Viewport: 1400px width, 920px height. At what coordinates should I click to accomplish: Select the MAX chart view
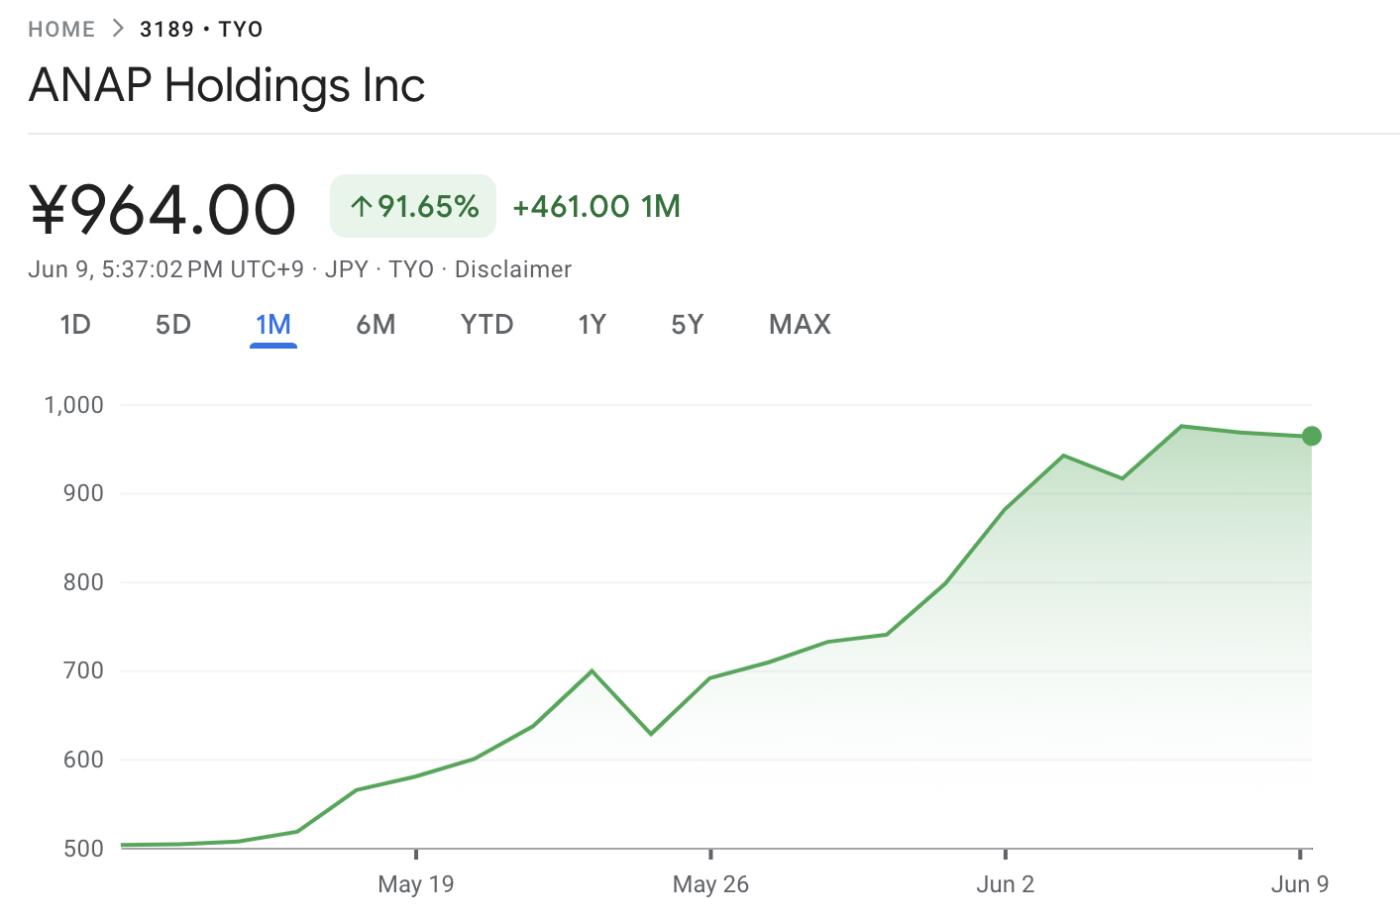pos(799,324)
